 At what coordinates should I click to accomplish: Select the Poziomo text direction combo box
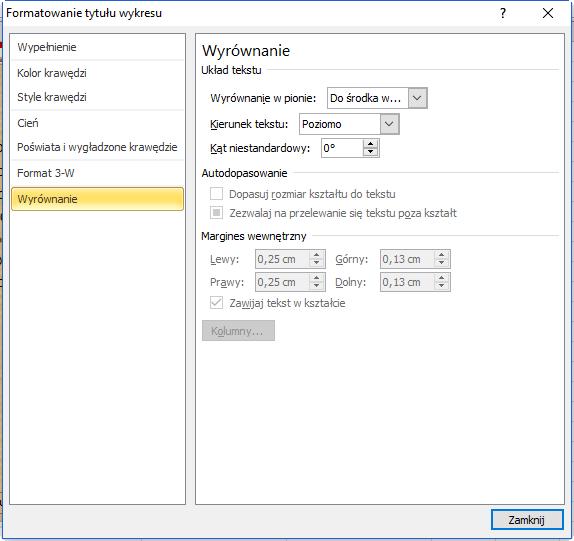[x=349, y=124]
